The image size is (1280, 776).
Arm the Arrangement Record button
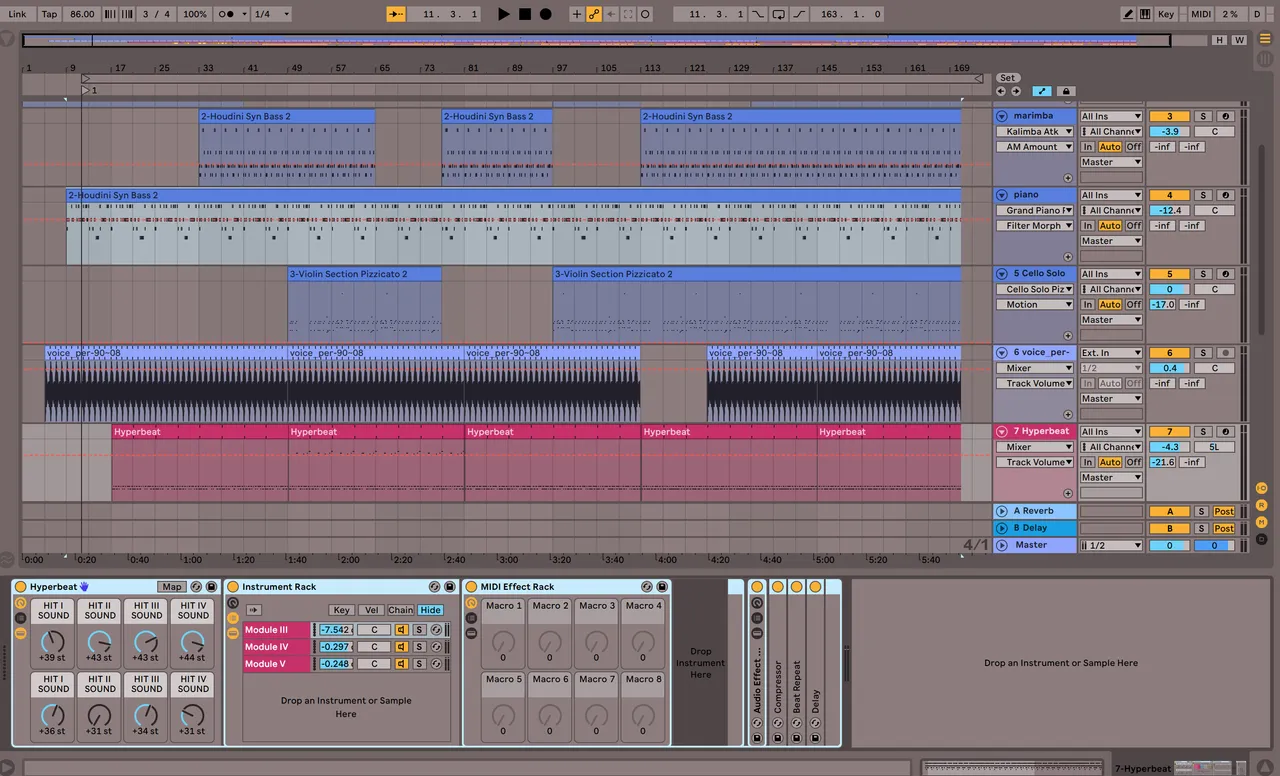tap(546, 14)
